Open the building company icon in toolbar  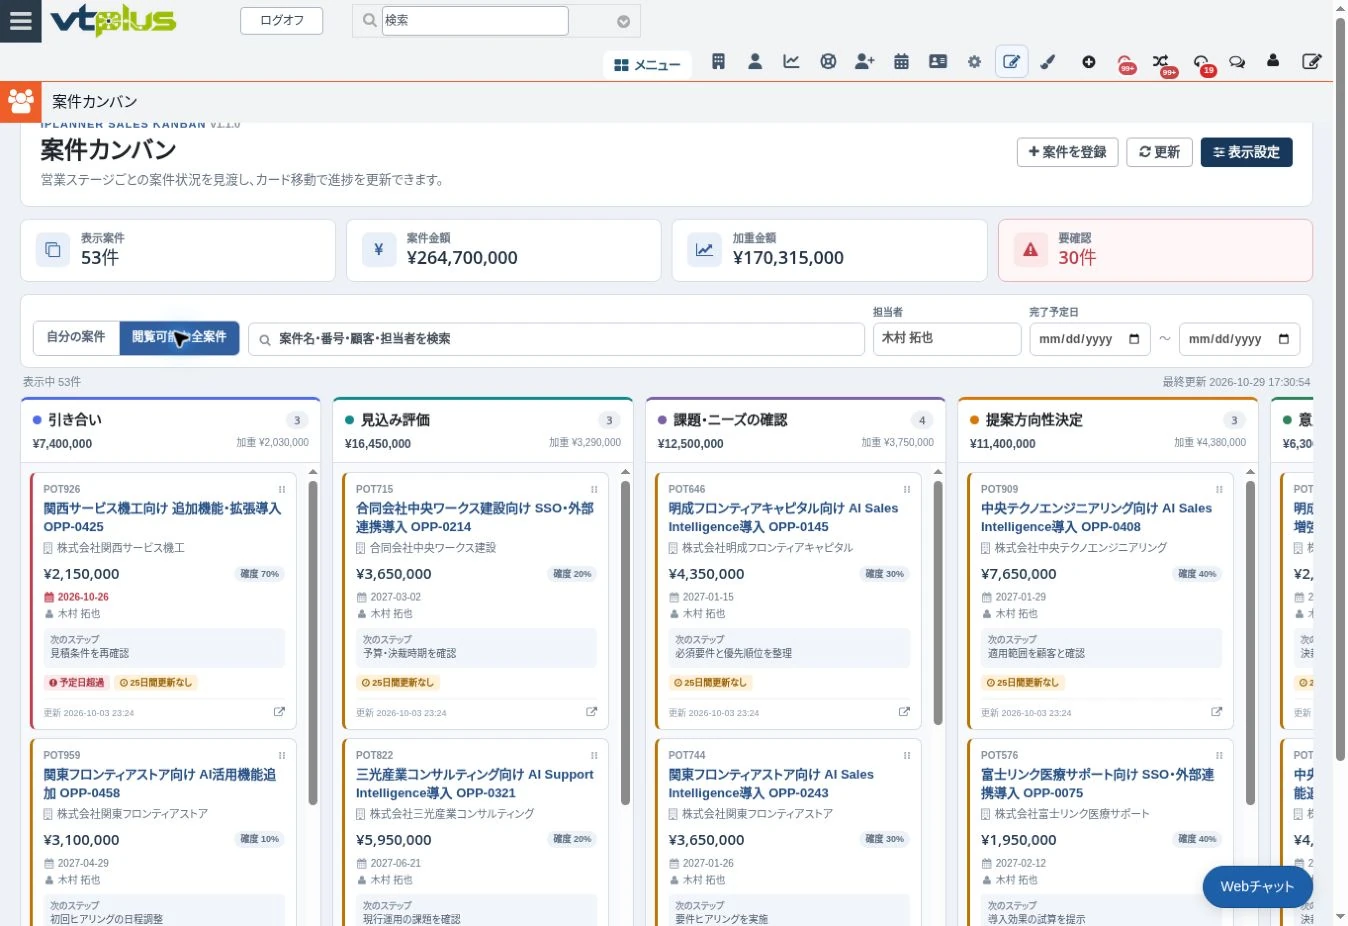coord(718,62)
